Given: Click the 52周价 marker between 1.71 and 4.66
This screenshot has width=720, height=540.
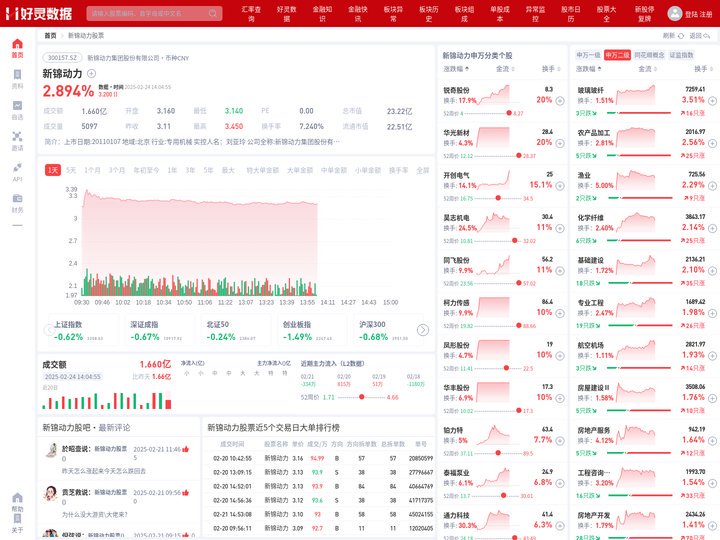Looking at the screenshot, I should click(362, 397).
